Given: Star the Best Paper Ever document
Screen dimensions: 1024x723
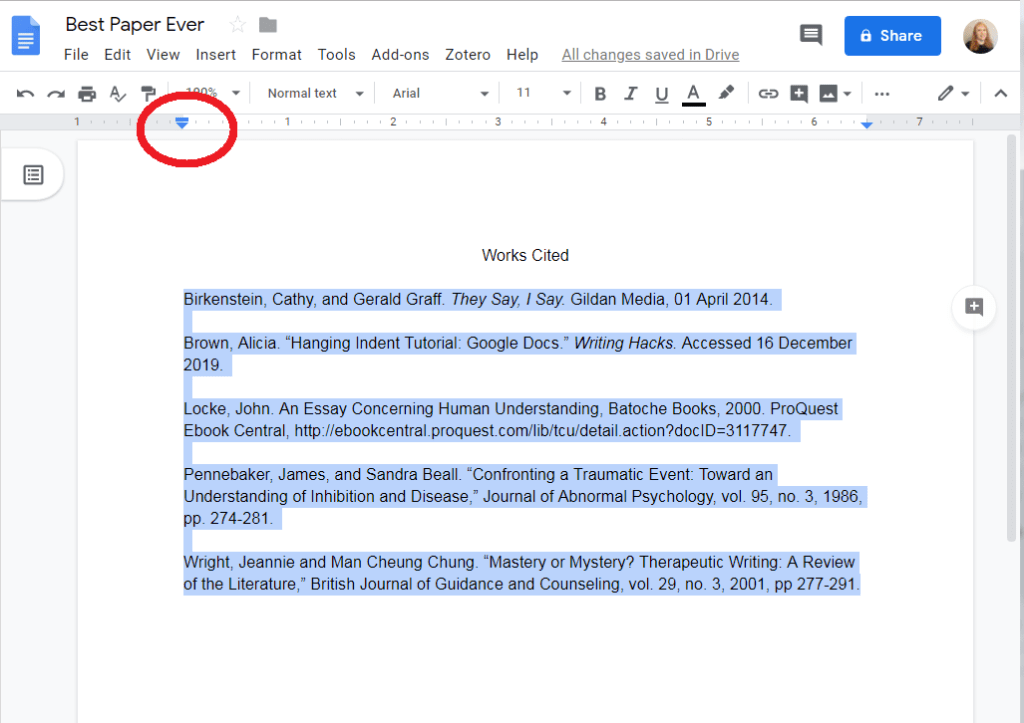Looking at the screenshot, I should pyautogui.click(x=237, y=25).
